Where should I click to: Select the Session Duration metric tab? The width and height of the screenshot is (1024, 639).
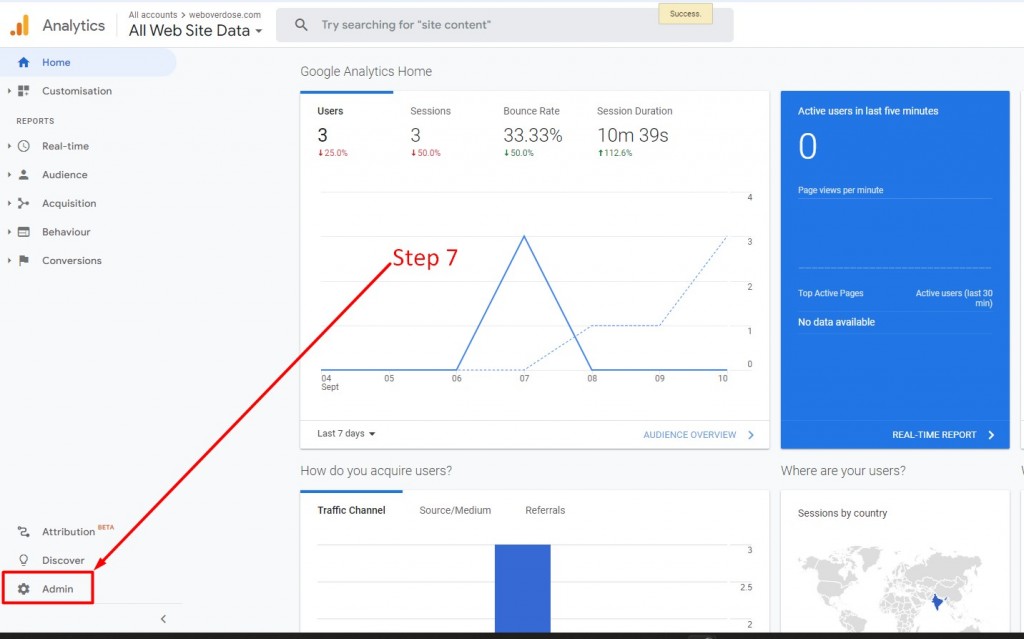pyautogui.click(x=634, y=132)
